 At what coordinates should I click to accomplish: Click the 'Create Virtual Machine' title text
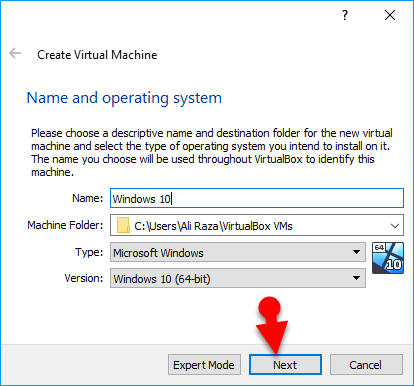click(97, 55)
